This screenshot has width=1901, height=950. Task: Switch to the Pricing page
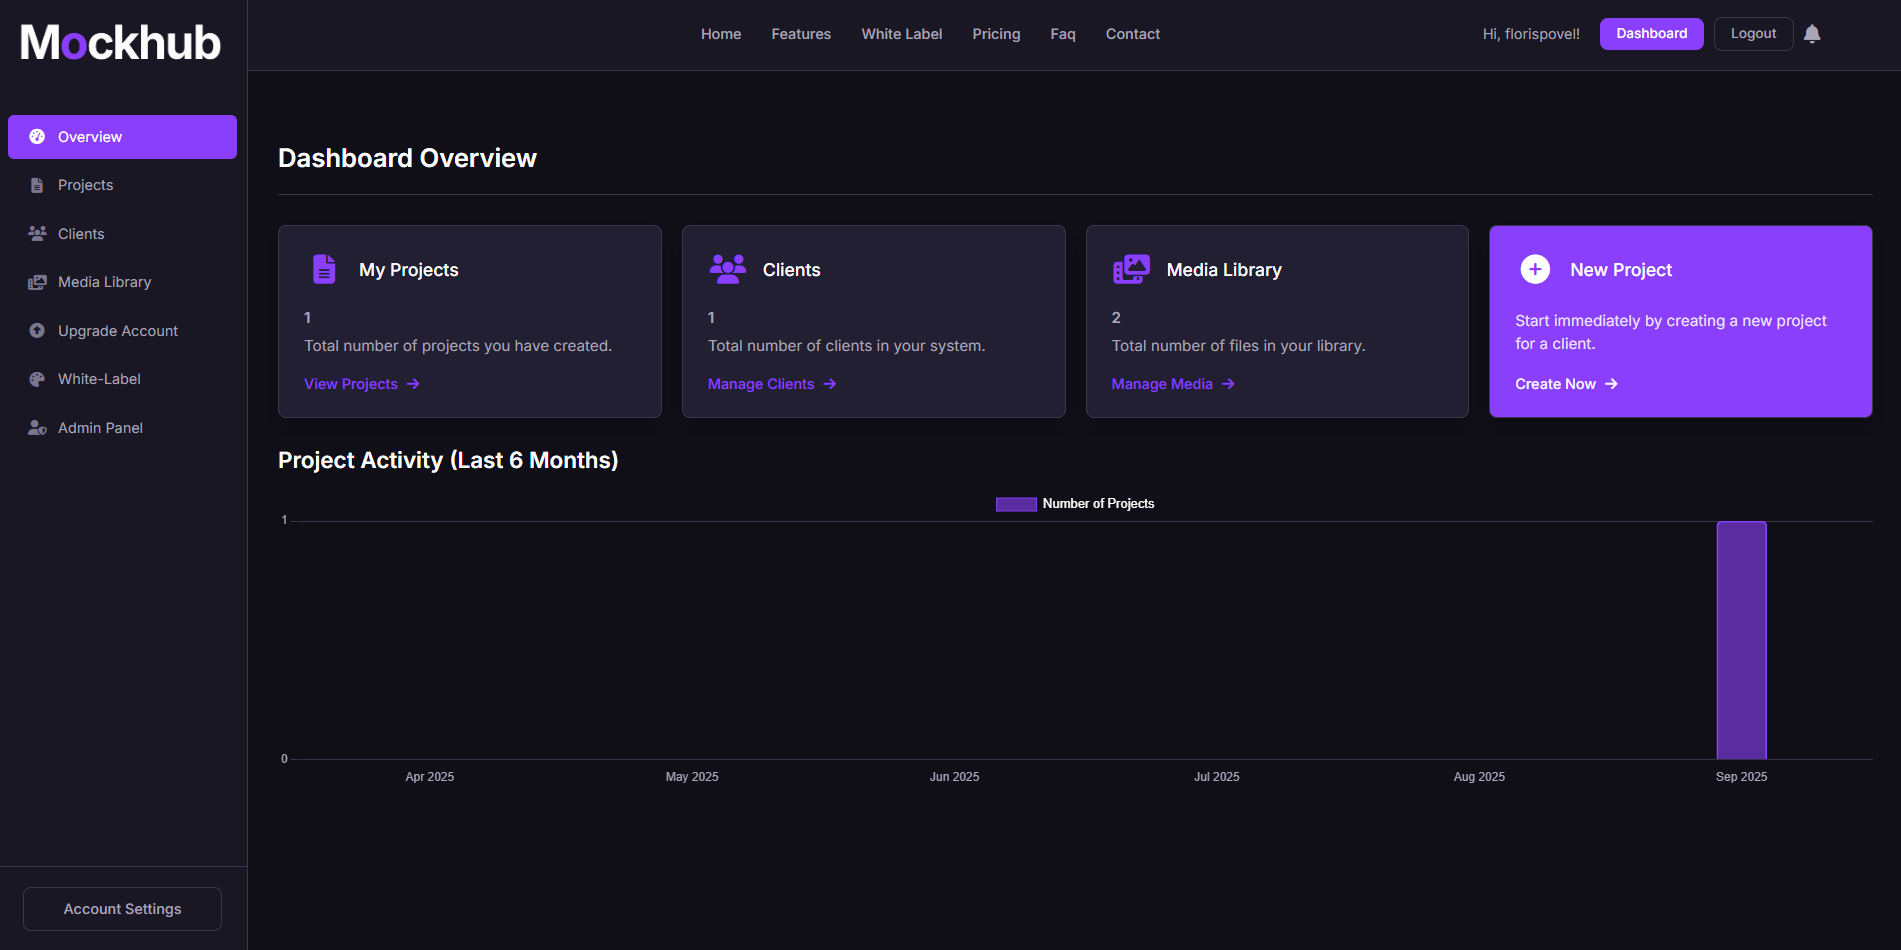click(996, 33)
